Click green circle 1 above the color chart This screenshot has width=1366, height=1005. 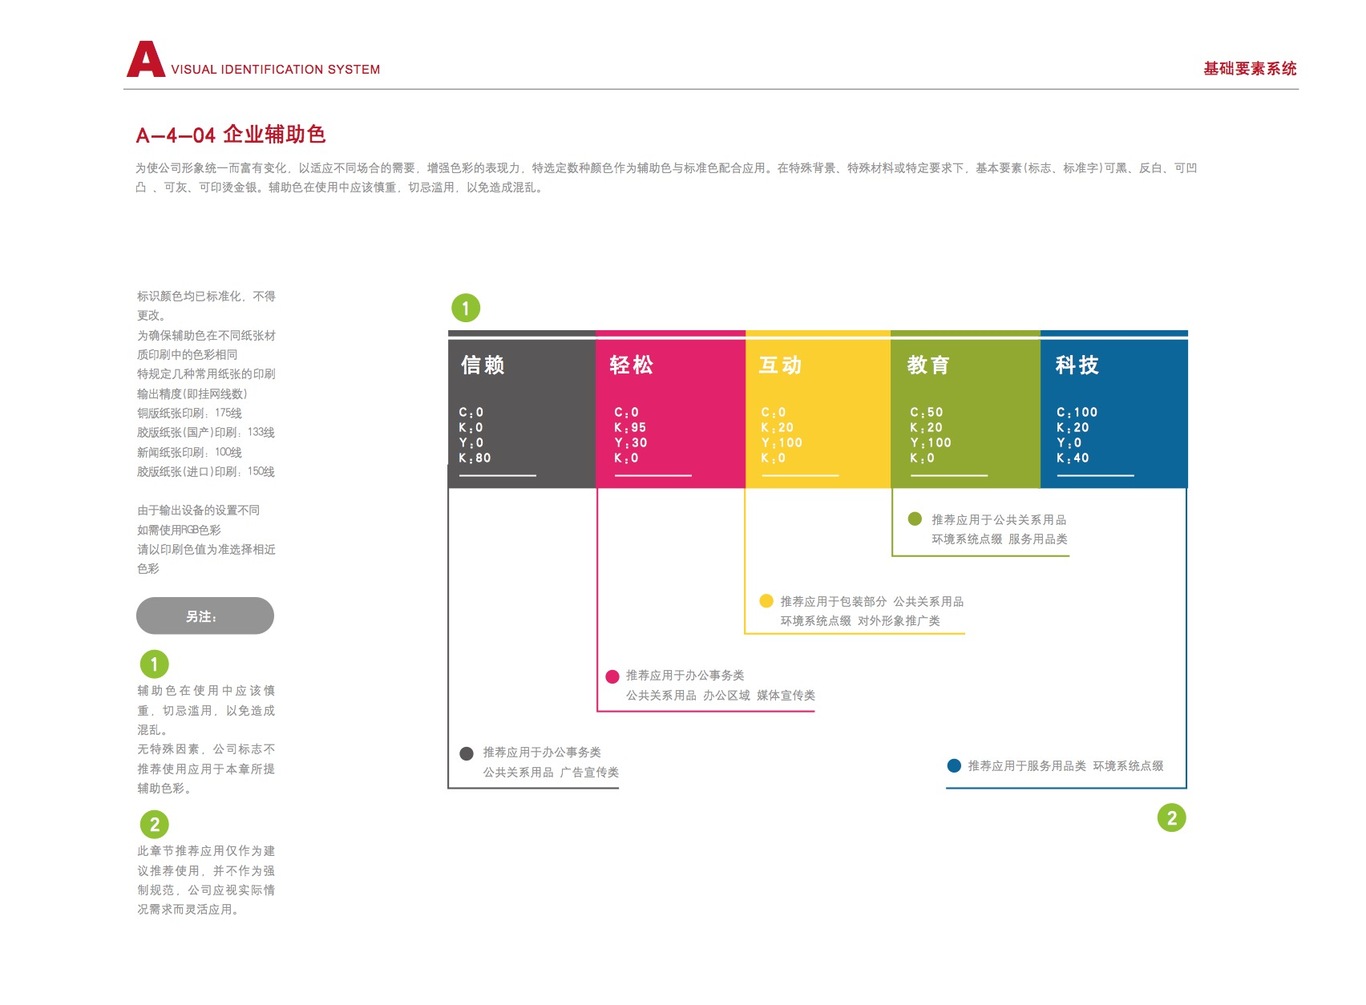(x=466, y=308)
